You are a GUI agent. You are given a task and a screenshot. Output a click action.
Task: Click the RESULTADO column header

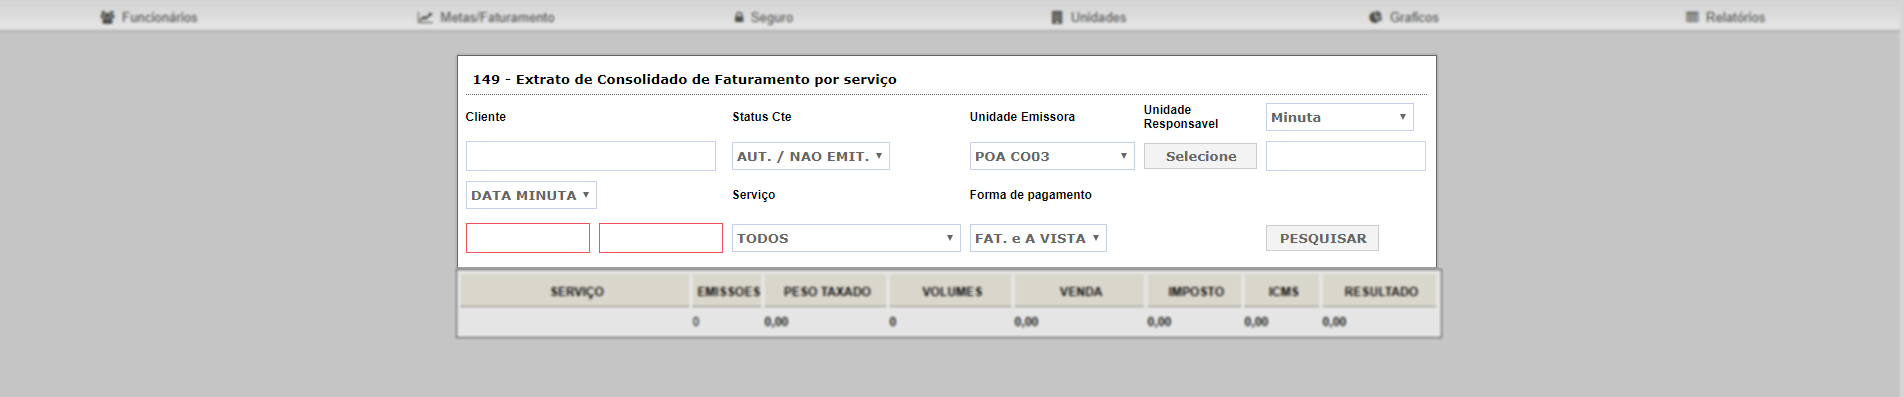[1380, 291]
